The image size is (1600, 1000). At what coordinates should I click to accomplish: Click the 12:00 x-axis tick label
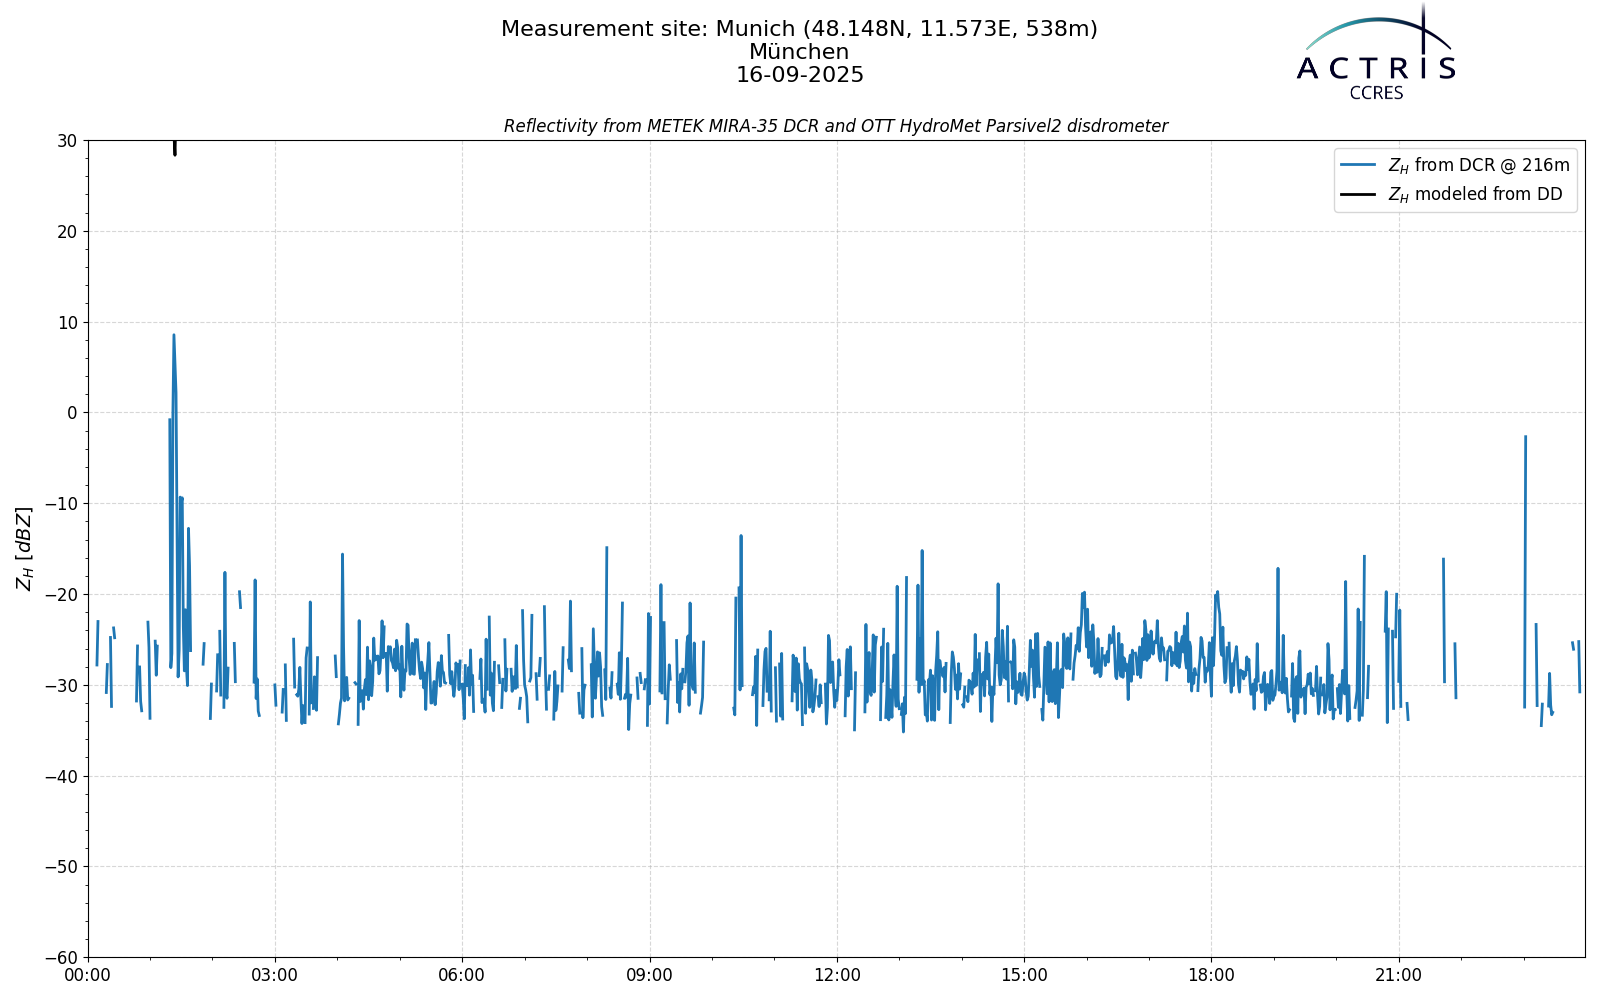click(x=837, y=975)
